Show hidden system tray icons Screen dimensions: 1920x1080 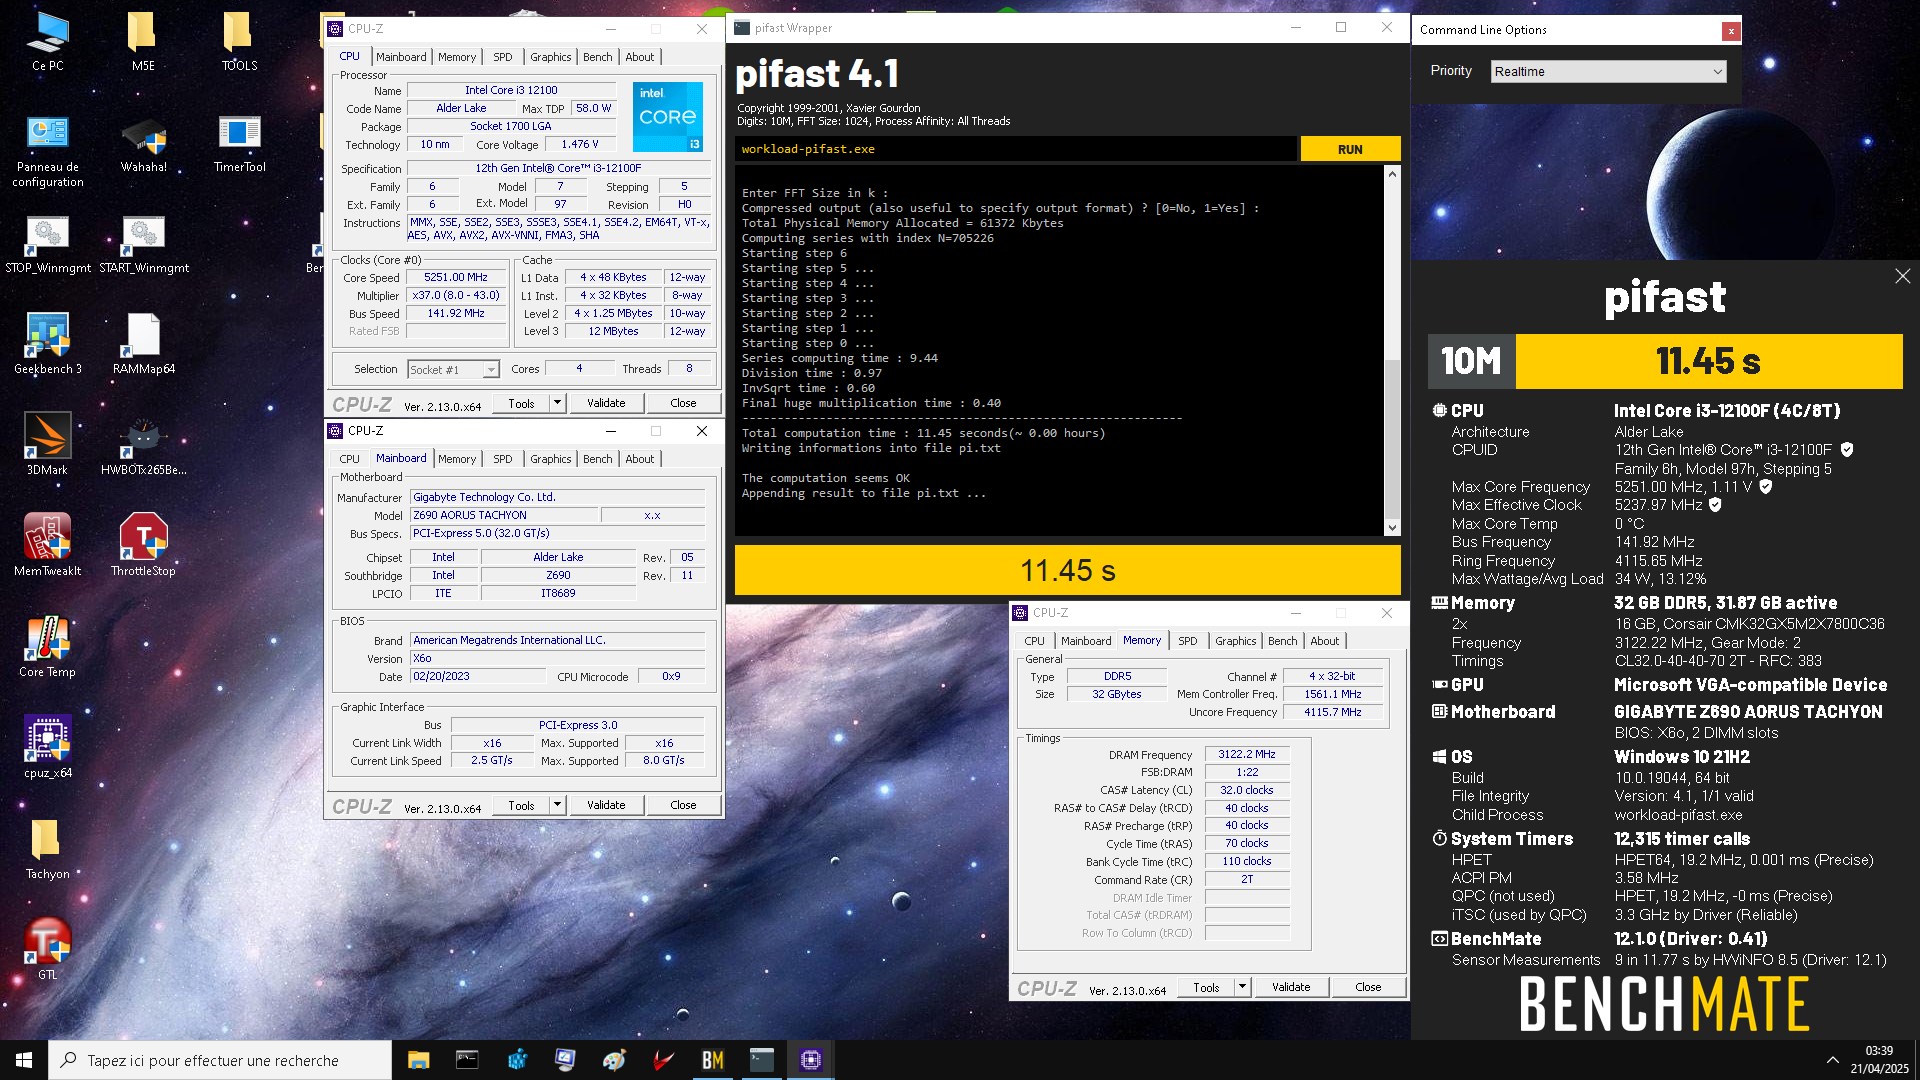[x=1832, y=1060]
